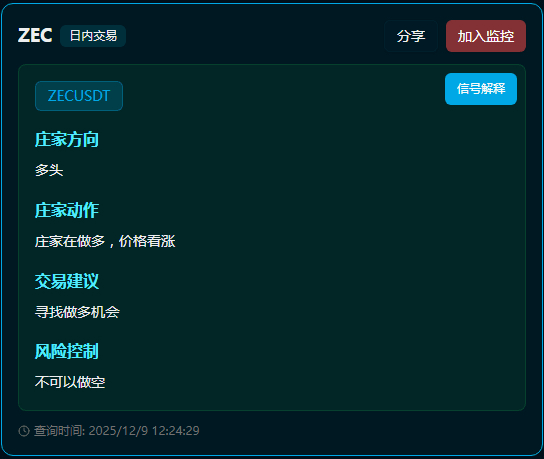544x459 pixels.
Task: Click the date 2025/12/9 in timestamp
Action: click(118, 431)
